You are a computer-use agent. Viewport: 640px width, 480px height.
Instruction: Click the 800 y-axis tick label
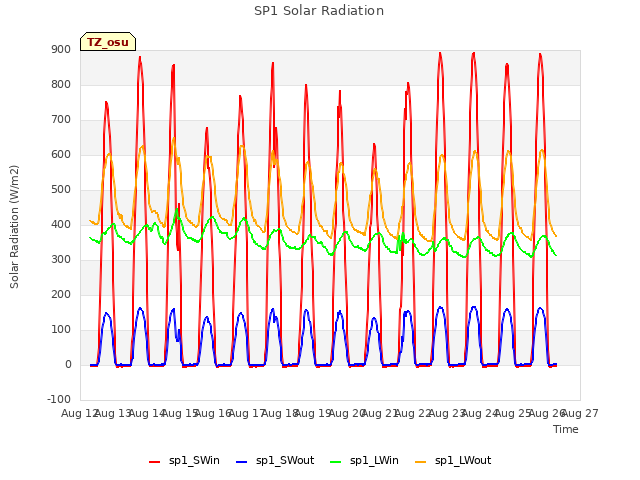coord(61,84)
